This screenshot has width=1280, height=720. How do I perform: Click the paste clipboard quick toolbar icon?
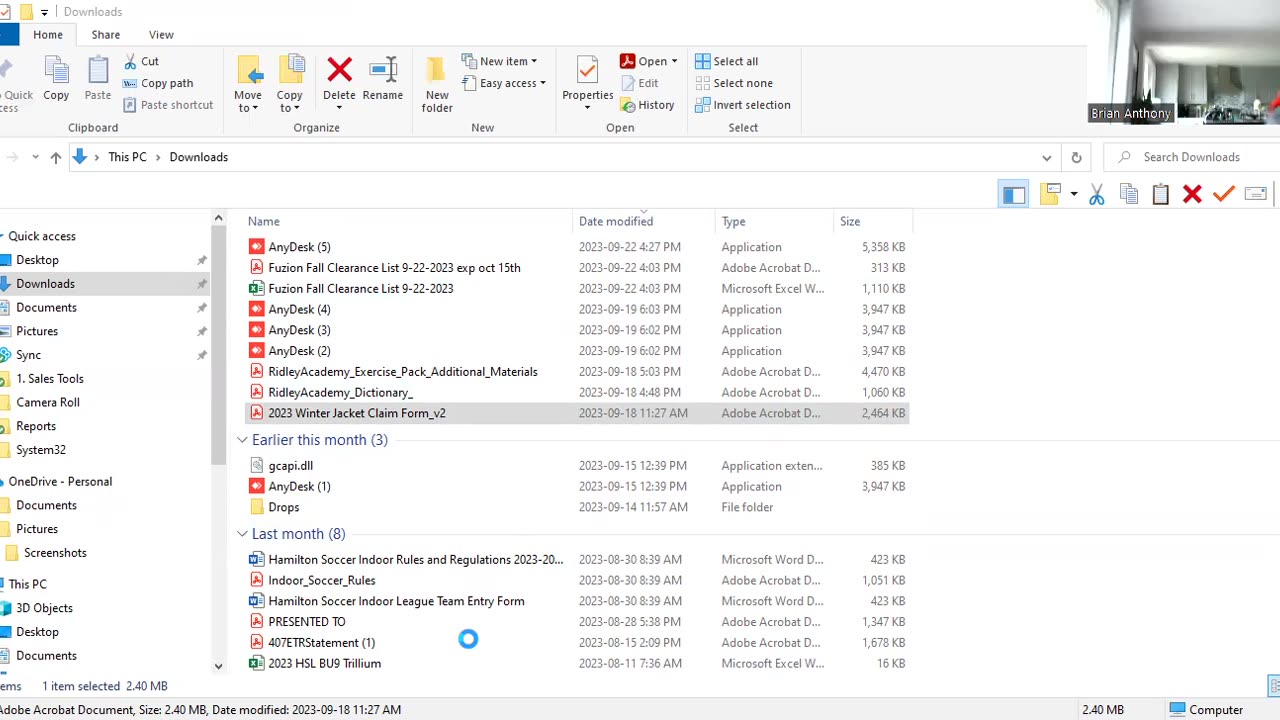pyautogui.click(x=1160, y=194)
